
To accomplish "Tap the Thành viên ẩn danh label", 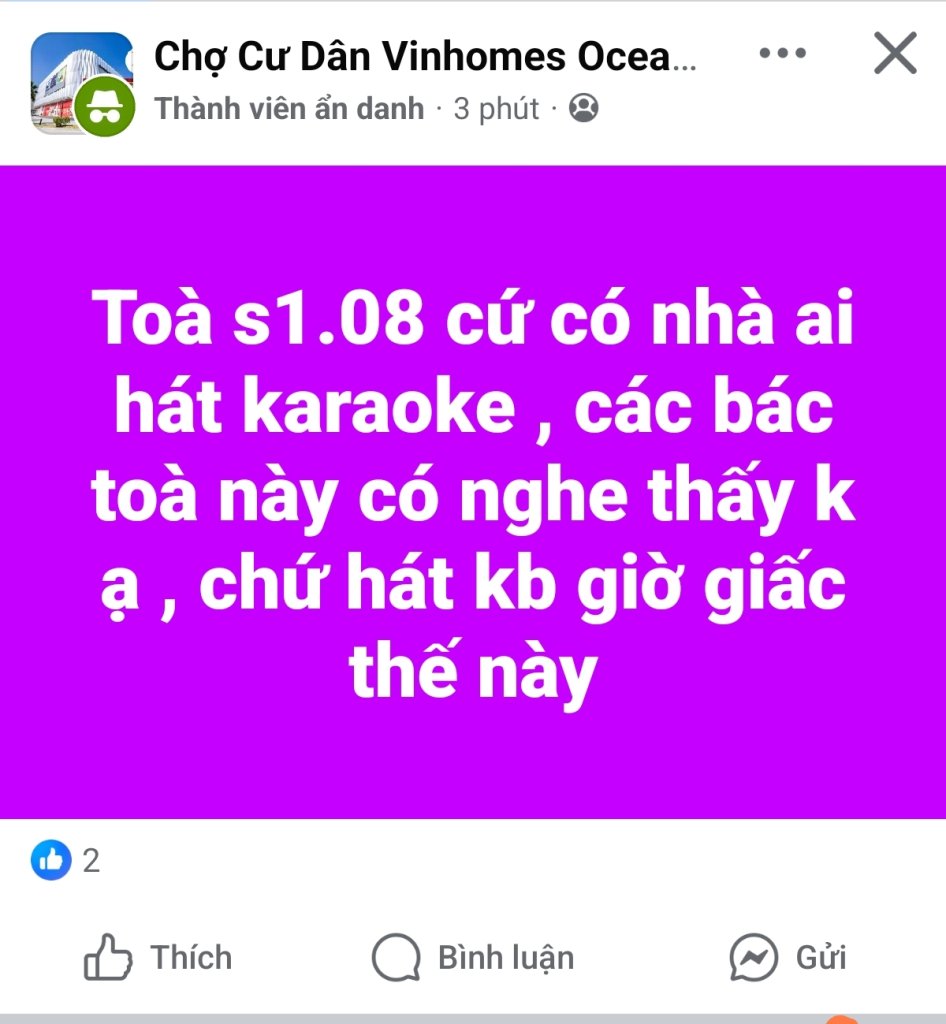I will [289, 108].
